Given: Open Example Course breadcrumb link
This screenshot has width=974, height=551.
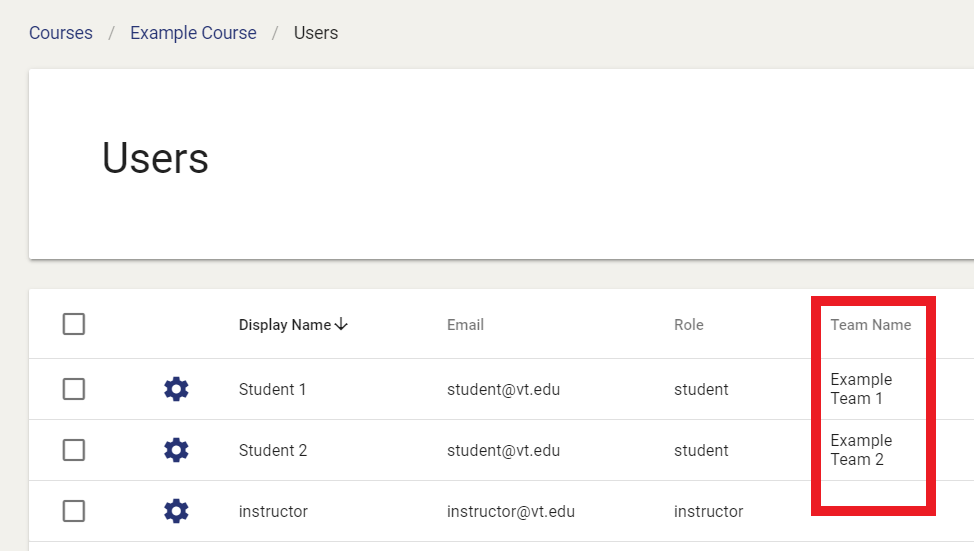Looking at the screenshot, I should pyautogui.click(x=193, y=33).
